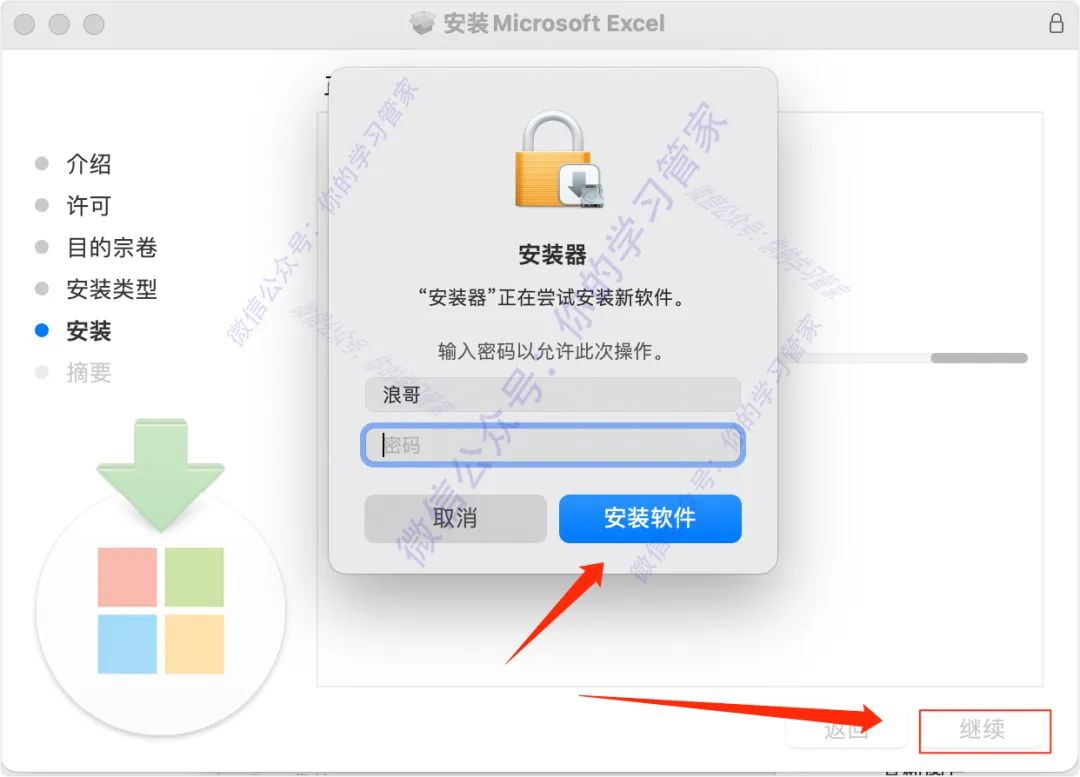Image resolution: width=1080 pixels, height=777 pixels.
Task: Cancel the password dialog with 取消
Action: [455, 518]
